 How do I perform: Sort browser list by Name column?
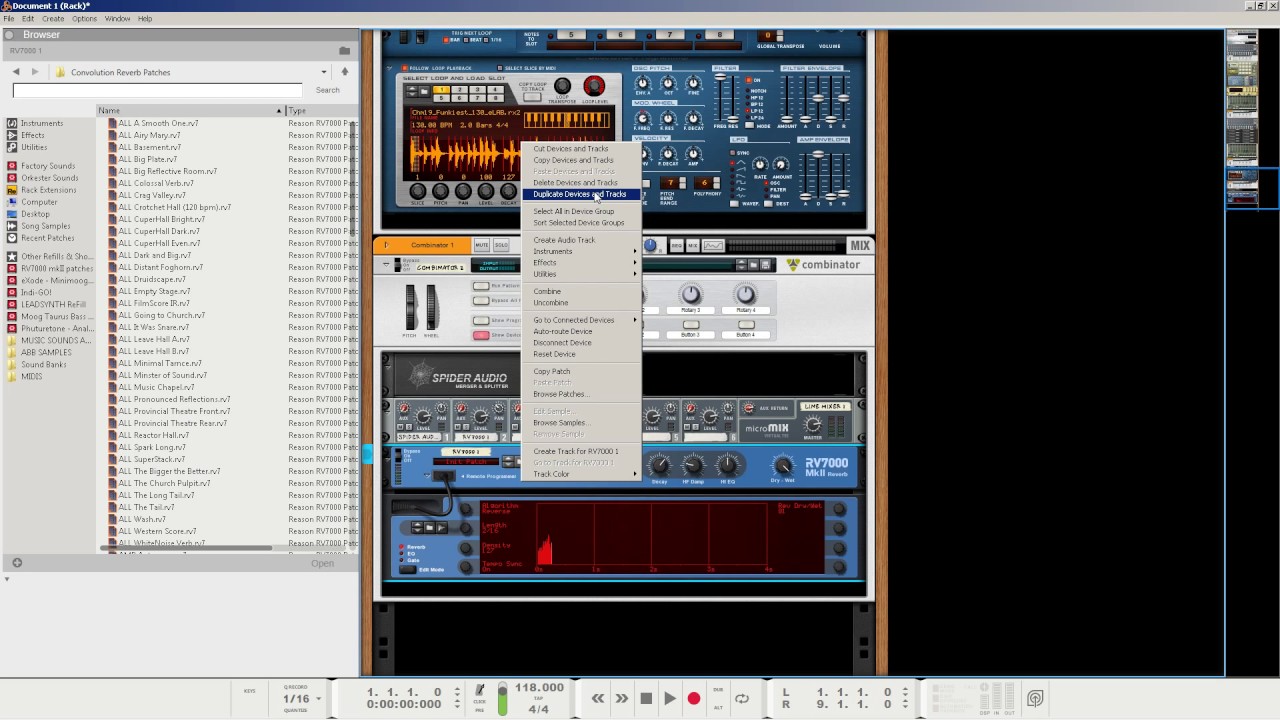(x=190, y=110)
